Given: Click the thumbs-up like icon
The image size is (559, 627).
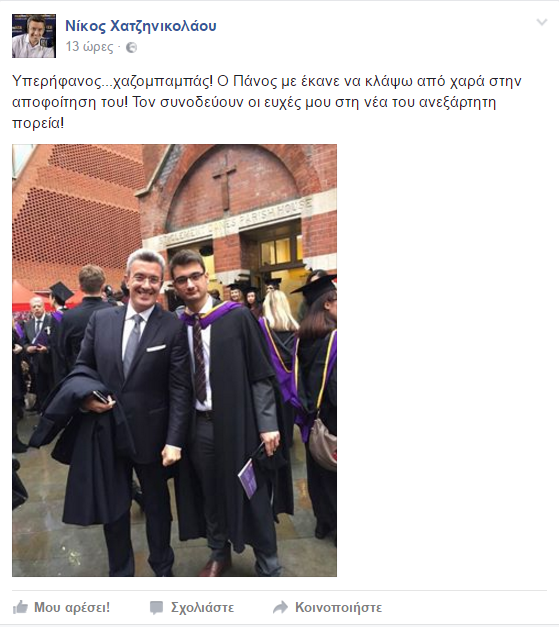Looking at the screenshot, I should [20, 607].
